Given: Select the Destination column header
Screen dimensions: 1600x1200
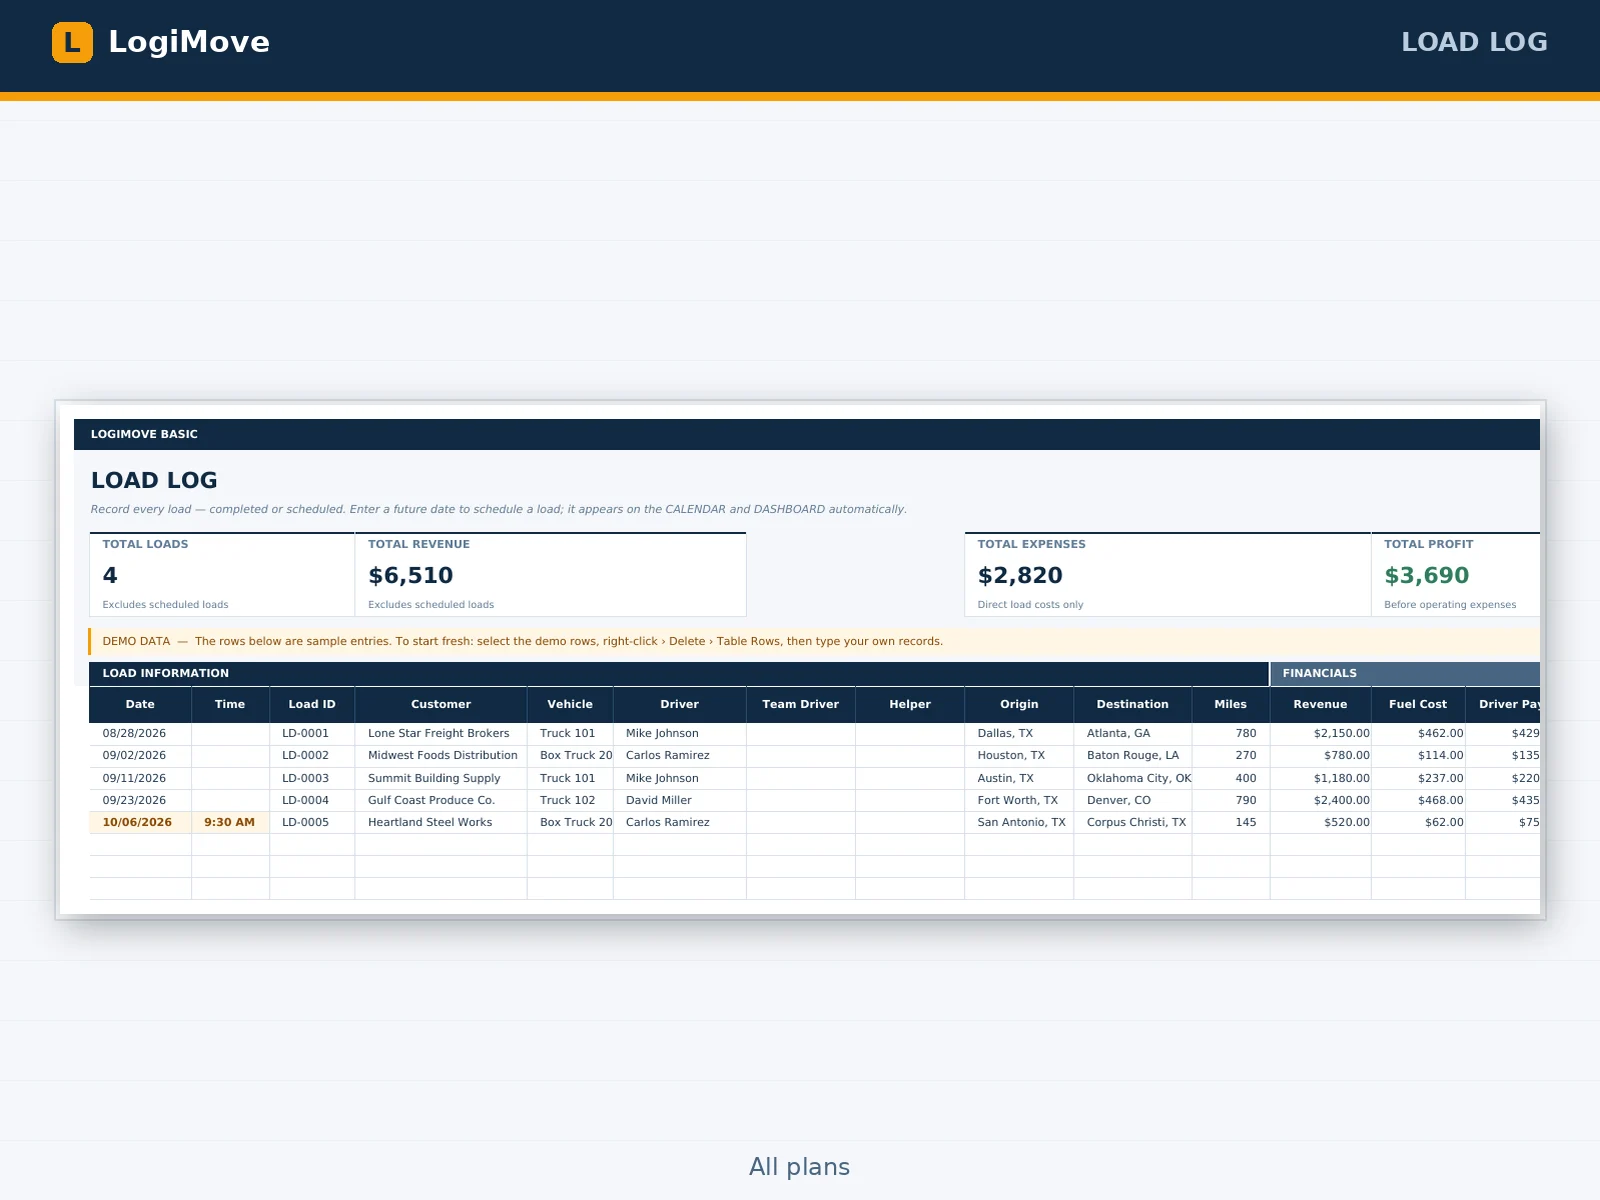Looking at the screenshot, I should (x=1133, y=704).
